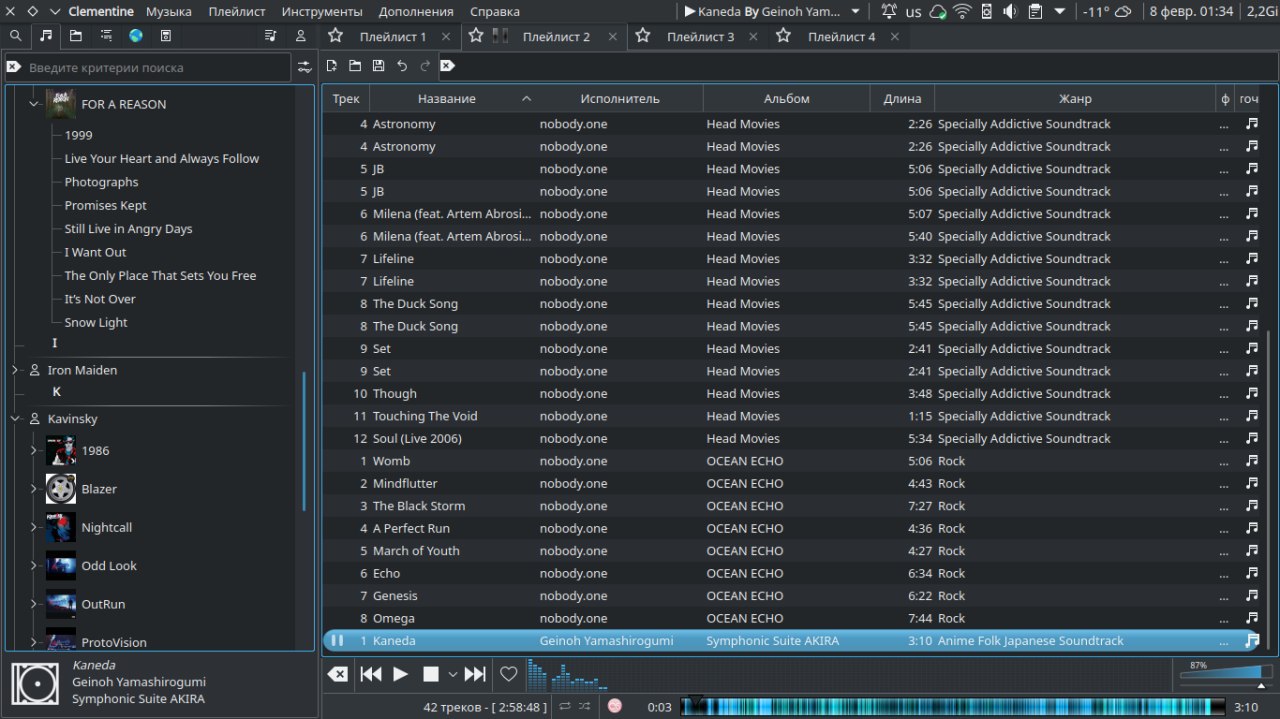Clear the playlist with backspace icon
This screenshot has height=719, width=1280.
click(x=338, y=674)
